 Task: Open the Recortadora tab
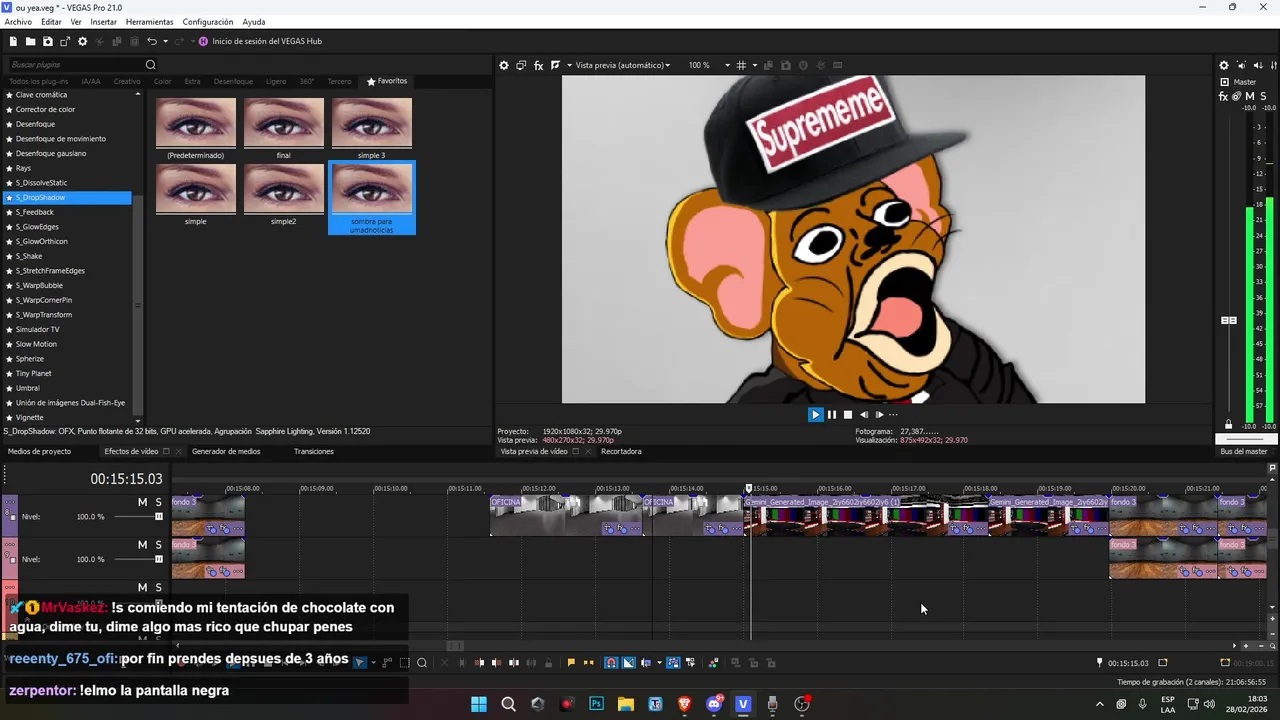point(621,452)
